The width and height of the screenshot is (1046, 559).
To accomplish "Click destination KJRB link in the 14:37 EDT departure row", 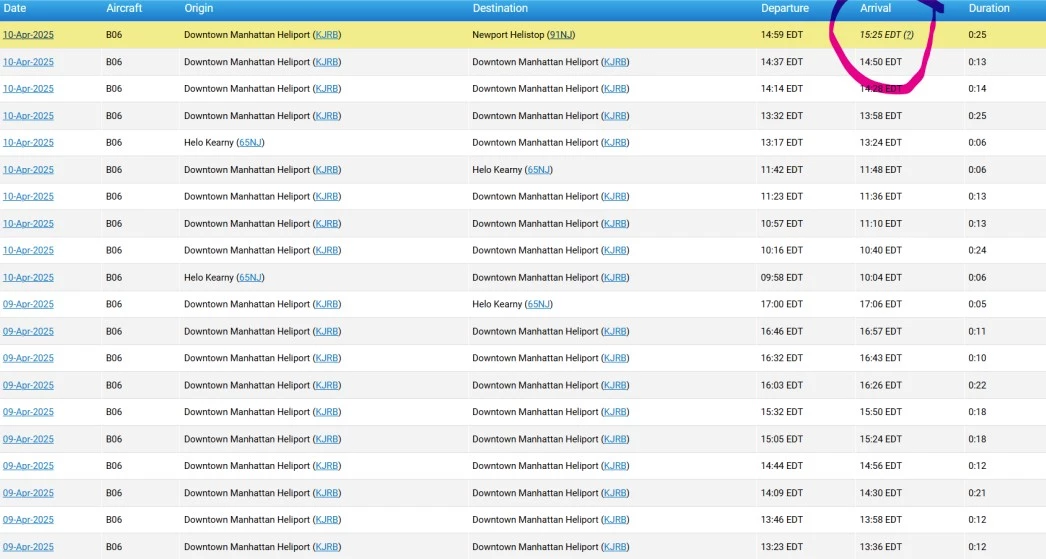I will 615,62.
